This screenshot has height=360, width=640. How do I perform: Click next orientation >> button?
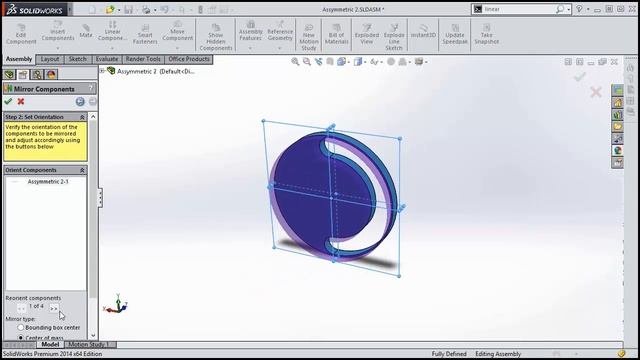click(54, 308)
